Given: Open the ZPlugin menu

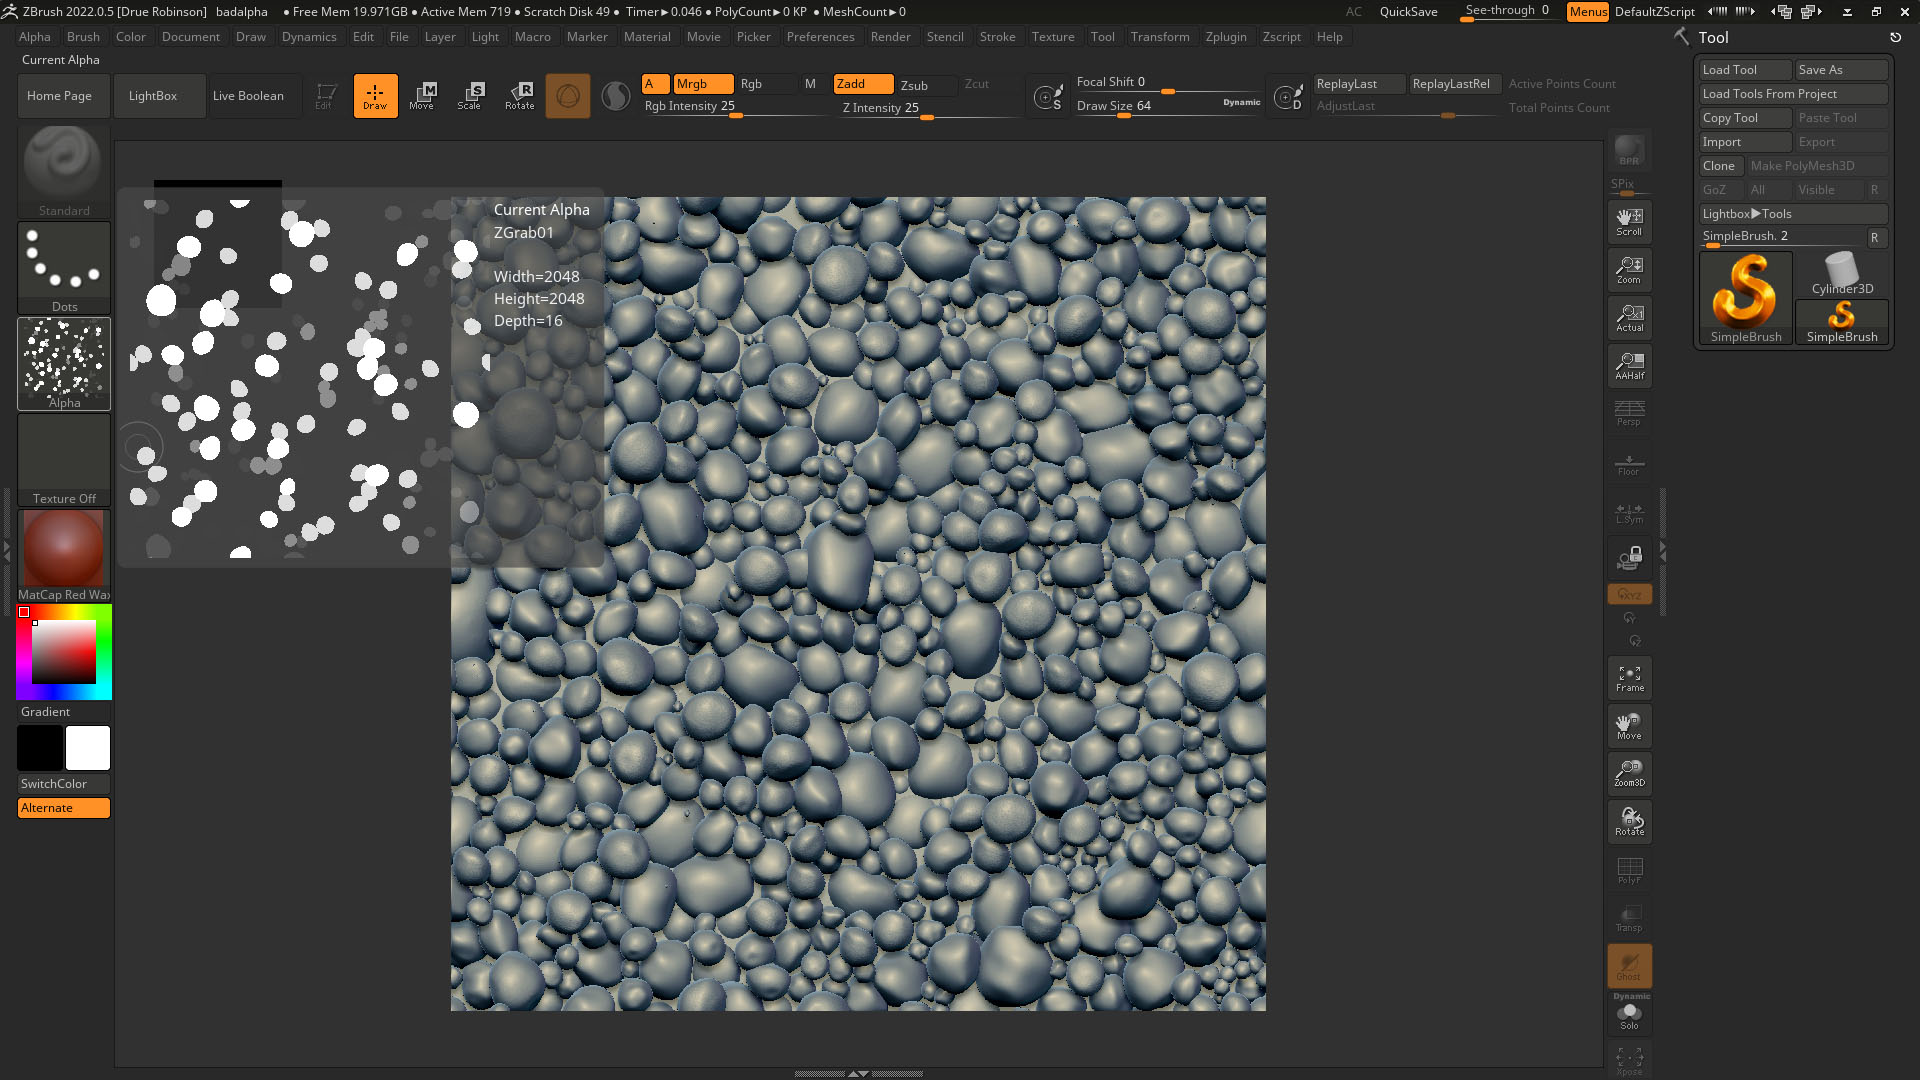Looking at the screenshot, I should point(1225,36).
